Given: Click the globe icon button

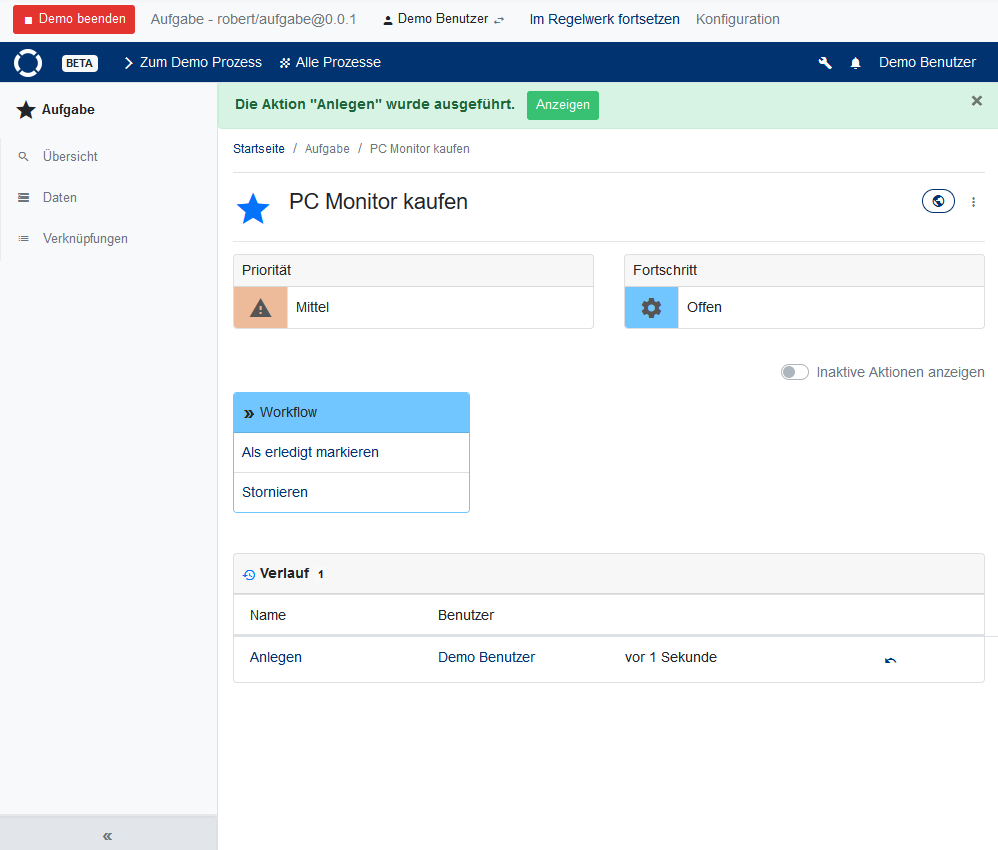Looking at the screenshot, I should coord(938,201).
